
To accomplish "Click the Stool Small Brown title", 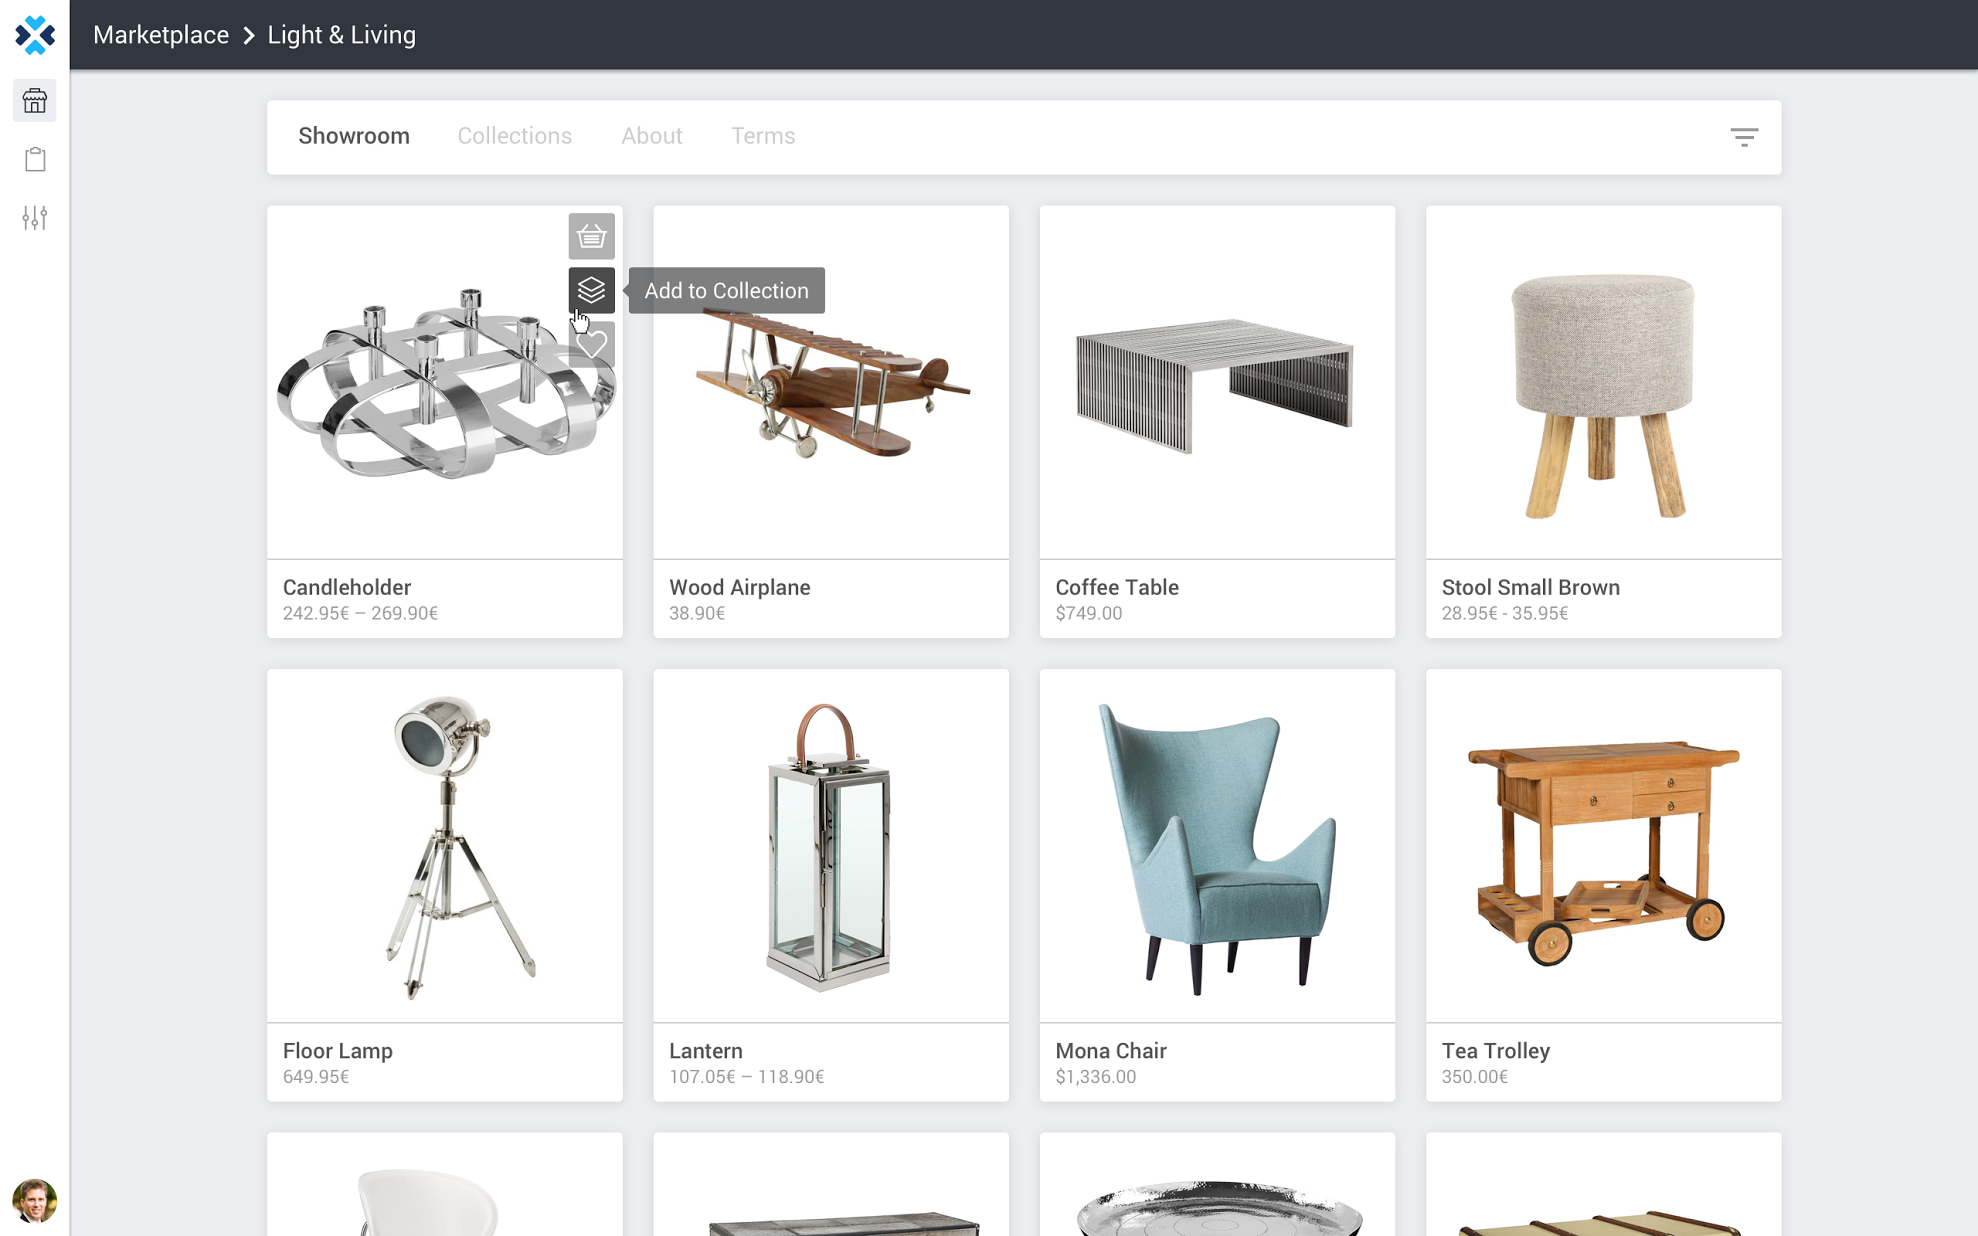I will pos(1531,587).
